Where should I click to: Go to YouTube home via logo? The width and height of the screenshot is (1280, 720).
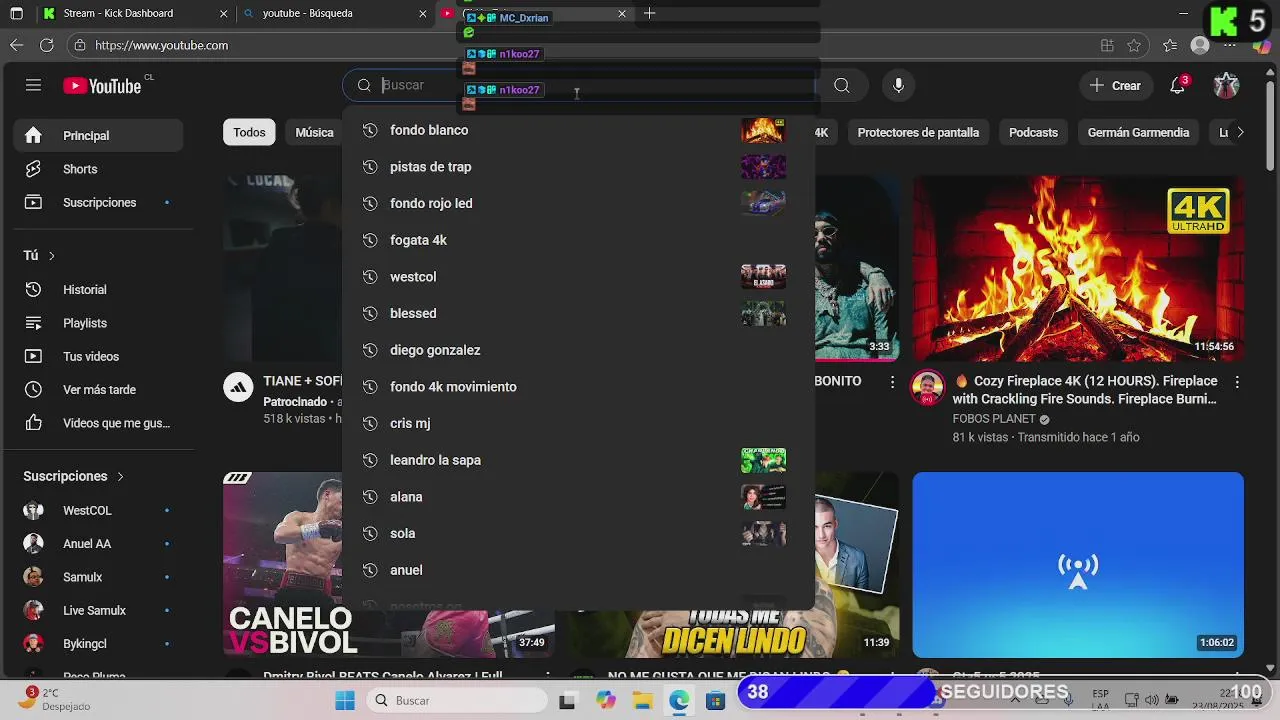point(102,86)
